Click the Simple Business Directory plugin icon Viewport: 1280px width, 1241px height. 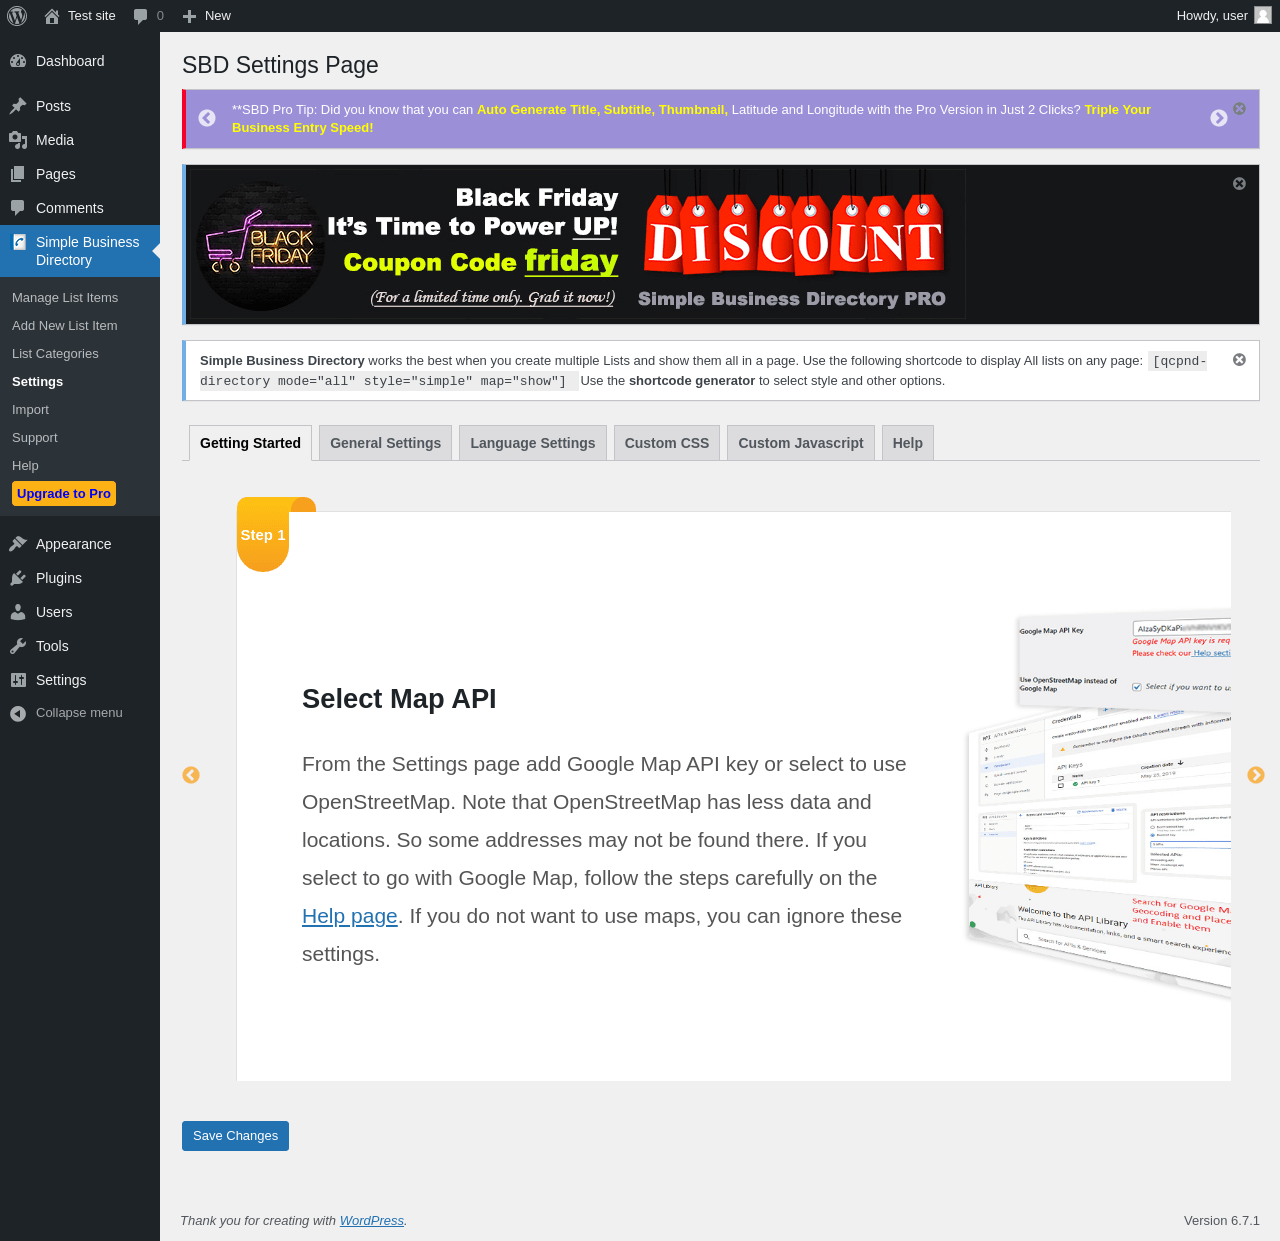19,242
